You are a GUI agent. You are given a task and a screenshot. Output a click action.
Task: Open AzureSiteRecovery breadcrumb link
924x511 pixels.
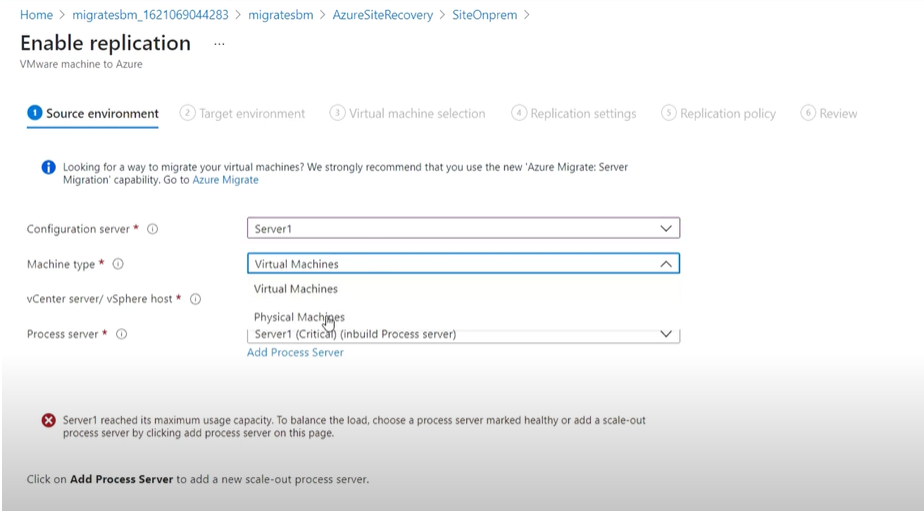[x=382, y=15]
